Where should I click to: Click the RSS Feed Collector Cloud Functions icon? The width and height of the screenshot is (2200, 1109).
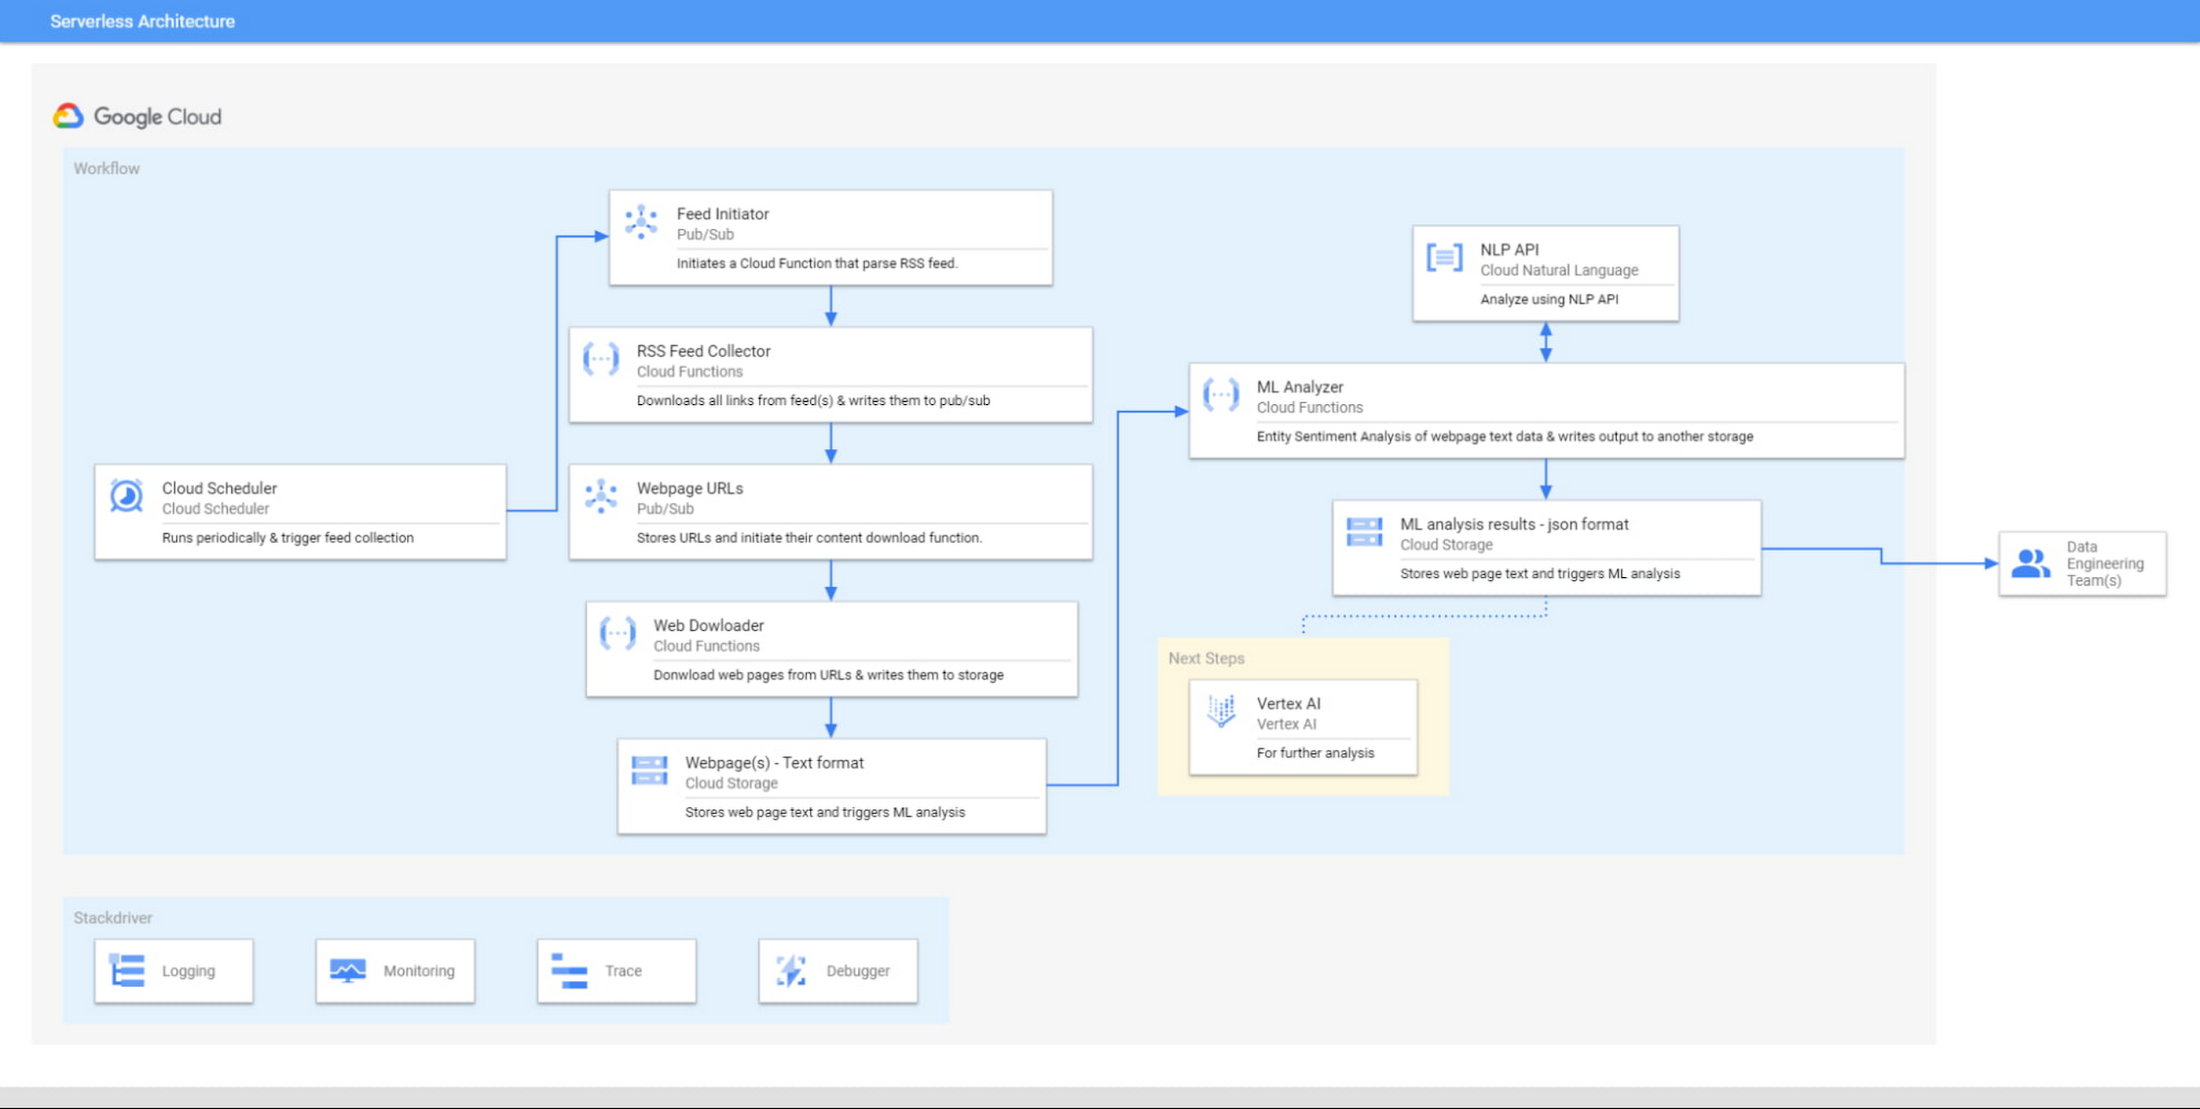tap(601, 358)
